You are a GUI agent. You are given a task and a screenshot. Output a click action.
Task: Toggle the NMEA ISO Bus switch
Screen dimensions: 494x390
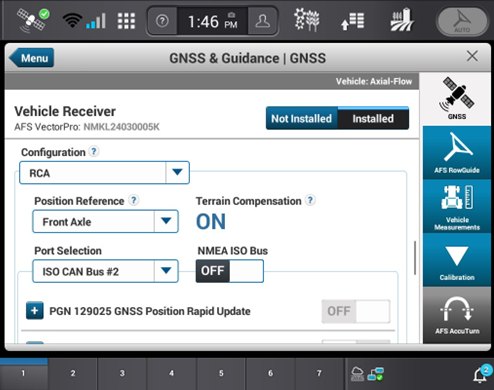[230, 271]
